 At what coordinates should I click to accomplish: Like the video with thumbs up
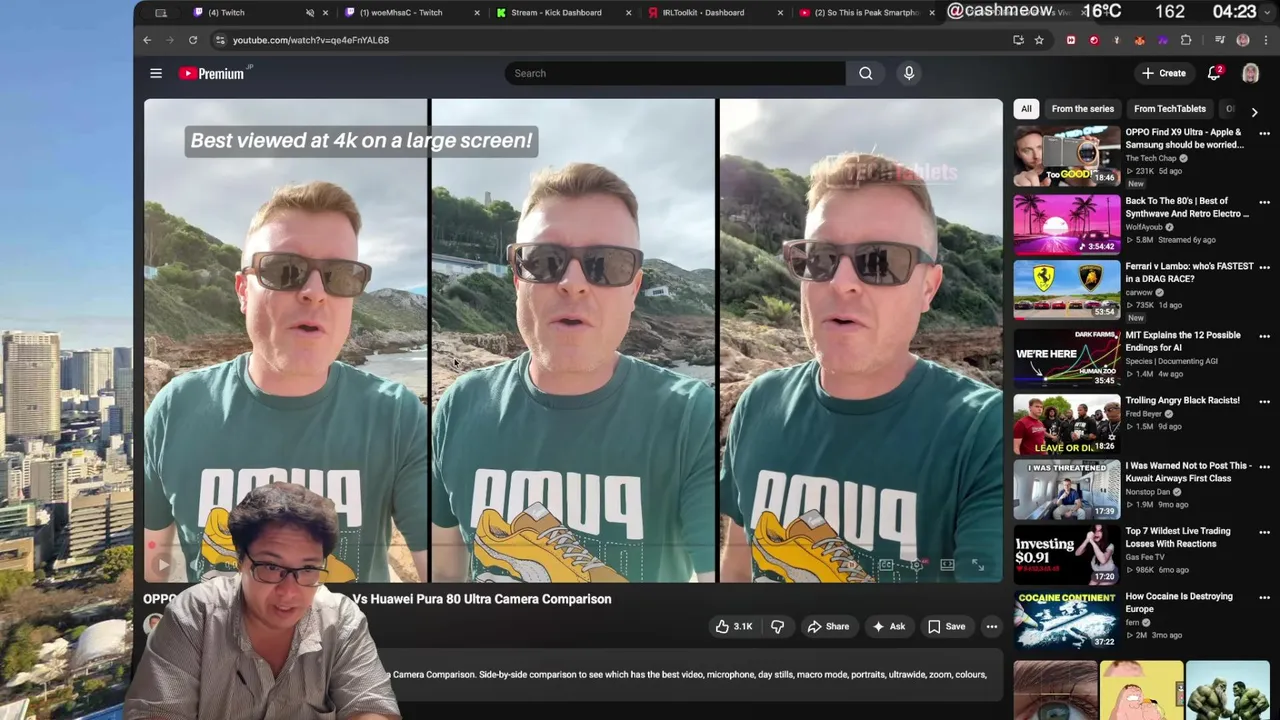coord(733,627)
